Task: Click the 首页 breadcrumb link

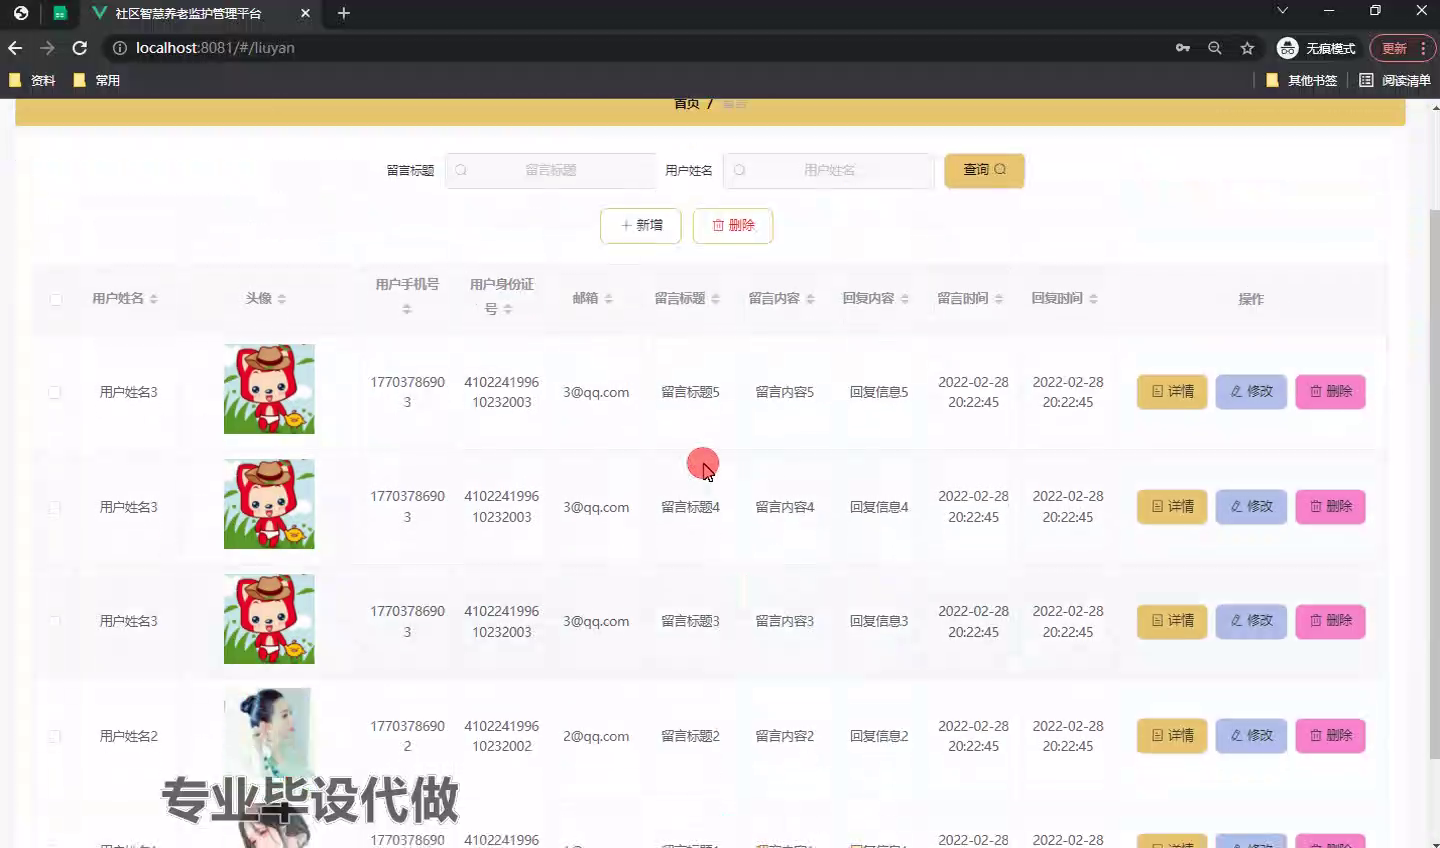Action: [x=687, y=104]
